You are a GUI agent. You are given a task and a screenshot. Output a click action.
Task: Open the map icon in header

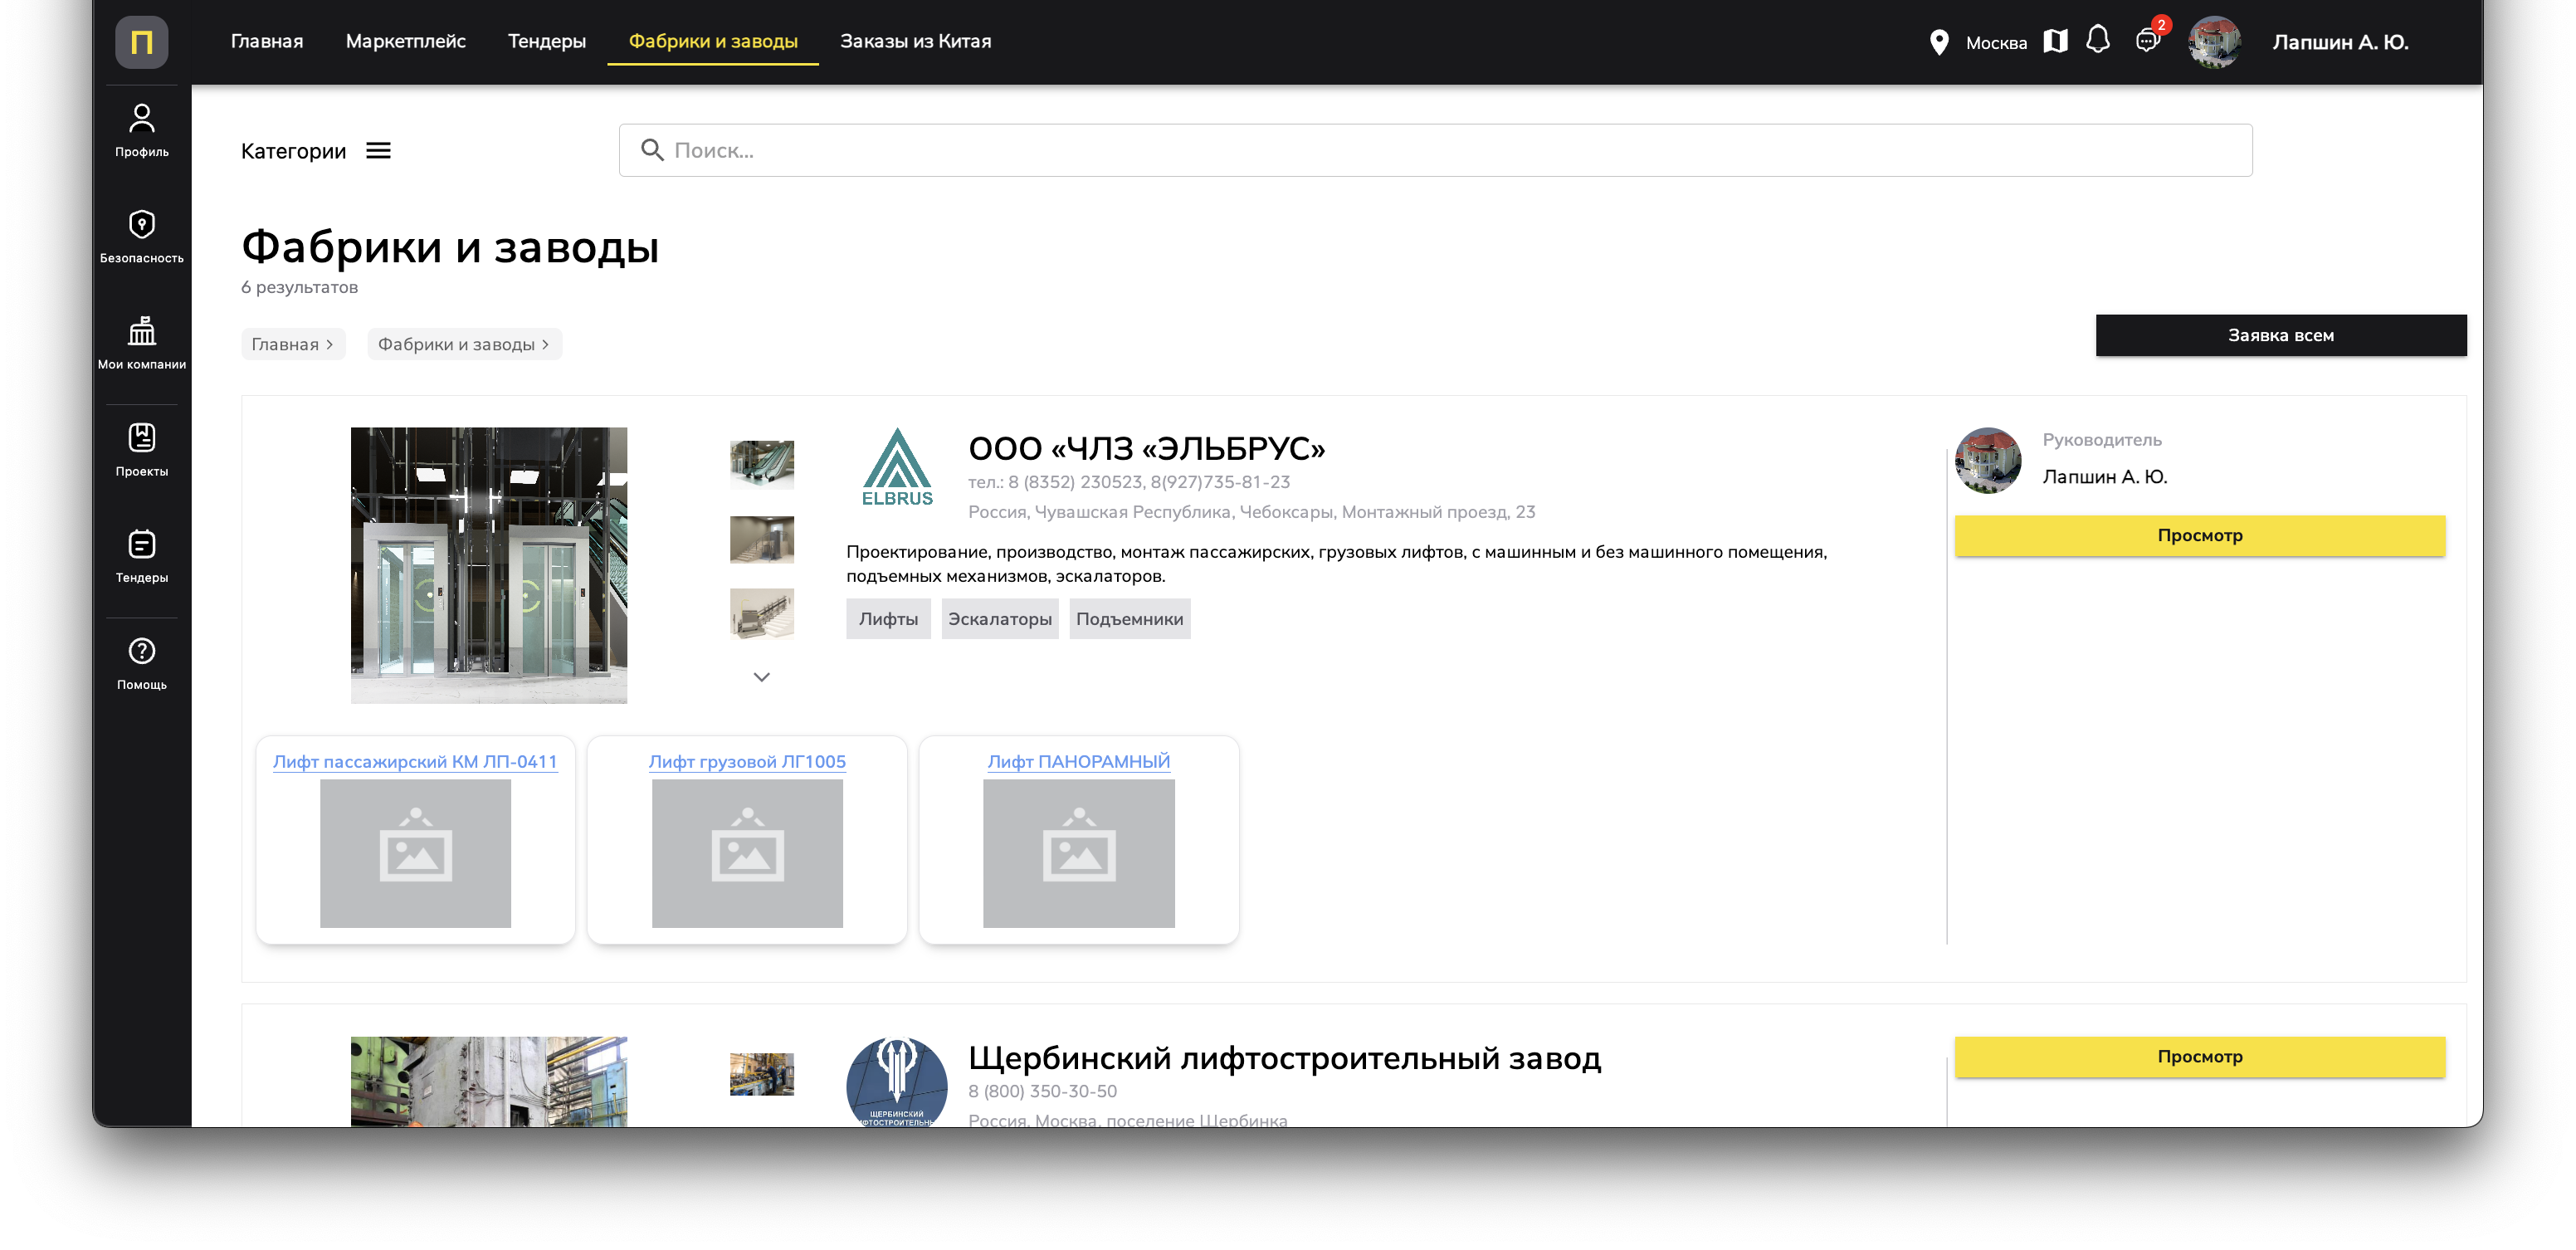(x=2055, y=41)
